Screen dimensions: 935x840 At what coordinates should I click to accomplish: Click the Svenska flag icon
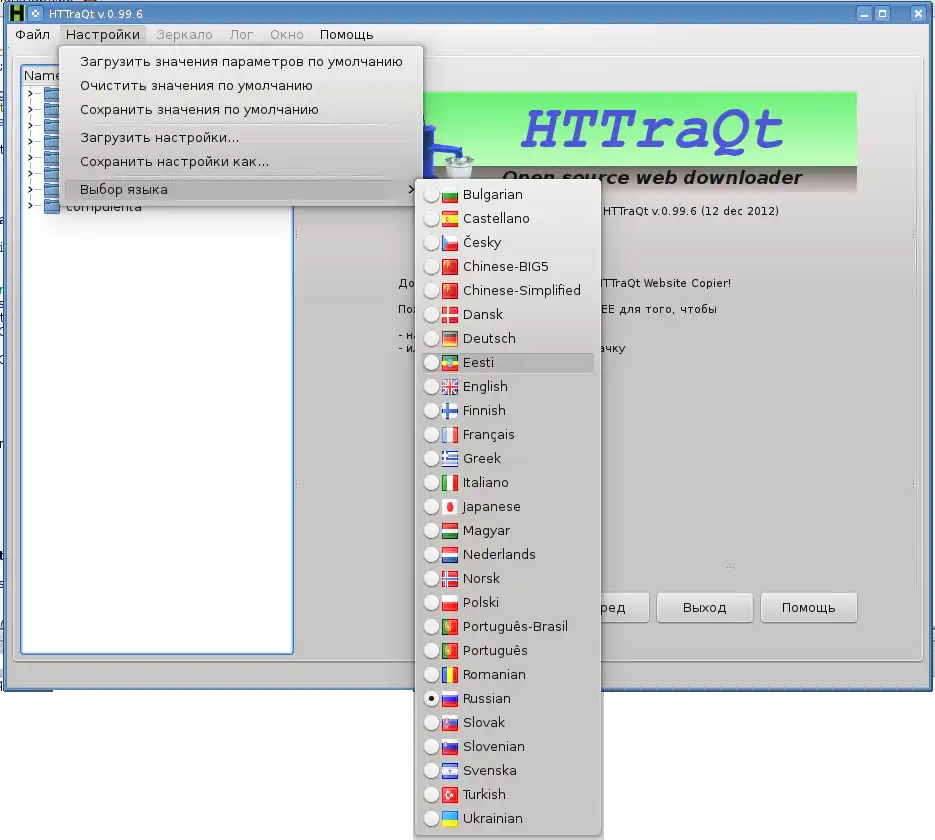pyautogui.click(x=450, y=771)
